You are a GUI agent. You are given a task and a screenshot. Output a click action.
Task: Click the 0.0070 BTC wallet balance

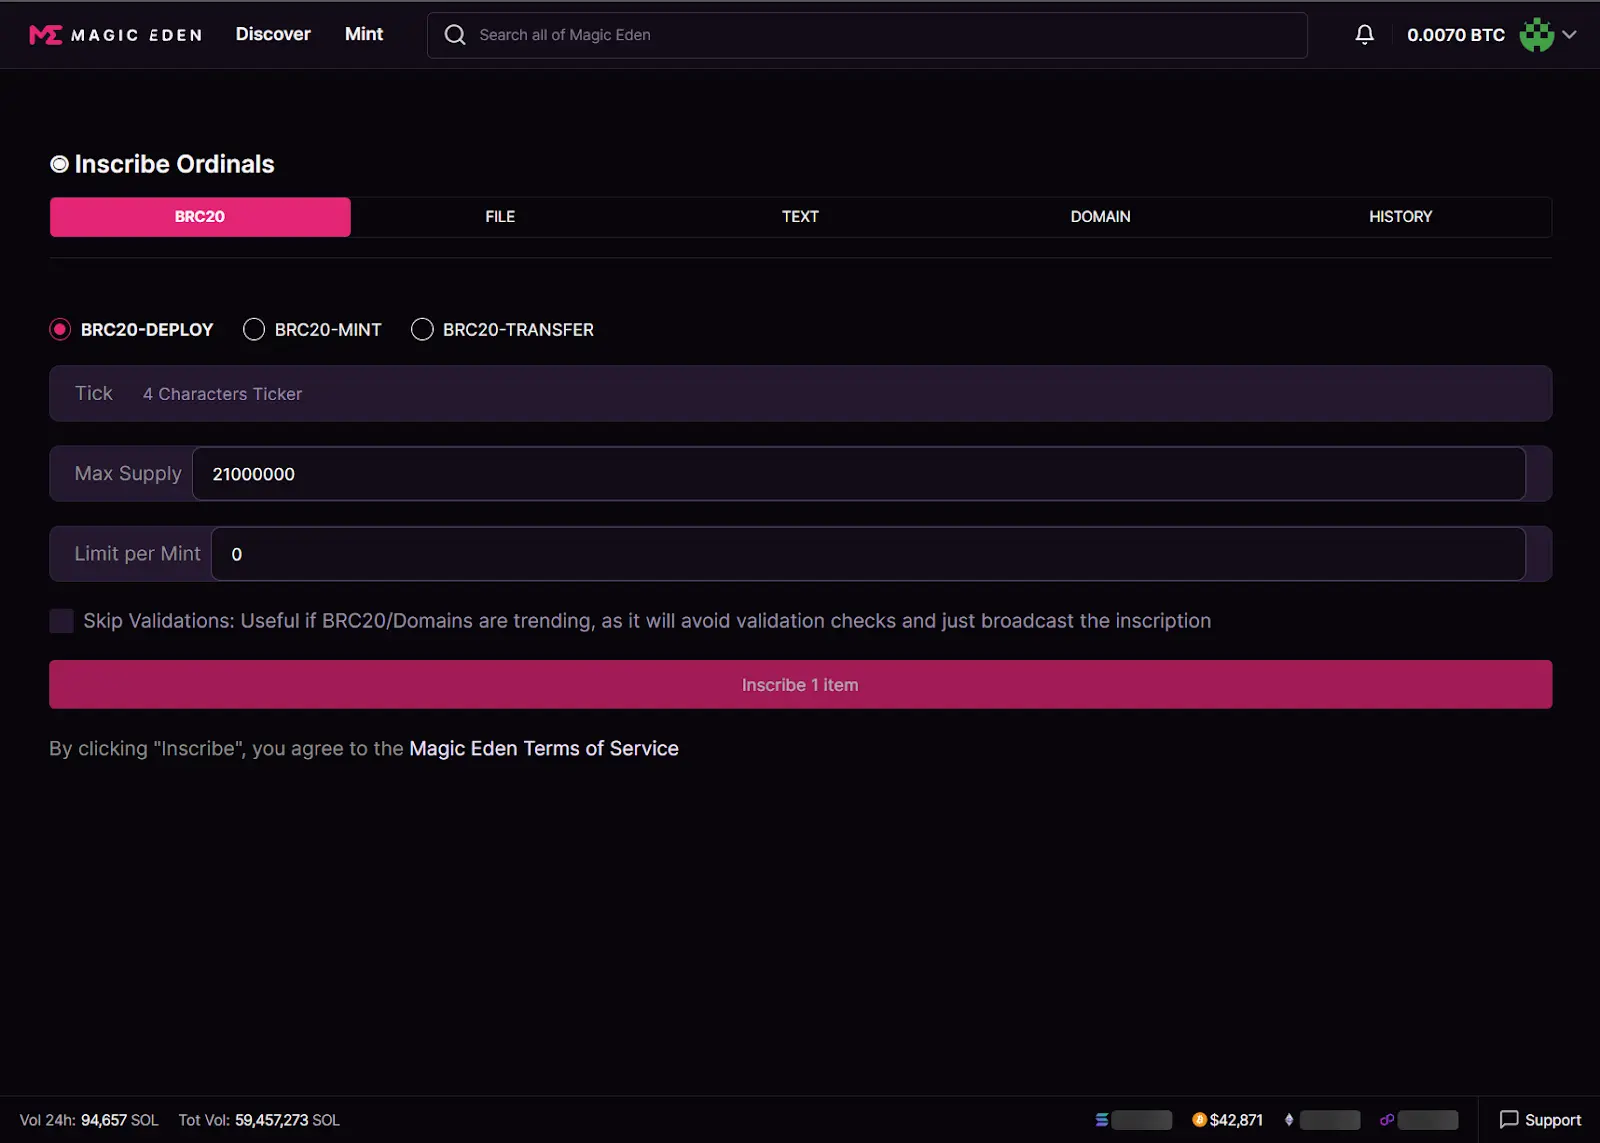click(1455, 35)
